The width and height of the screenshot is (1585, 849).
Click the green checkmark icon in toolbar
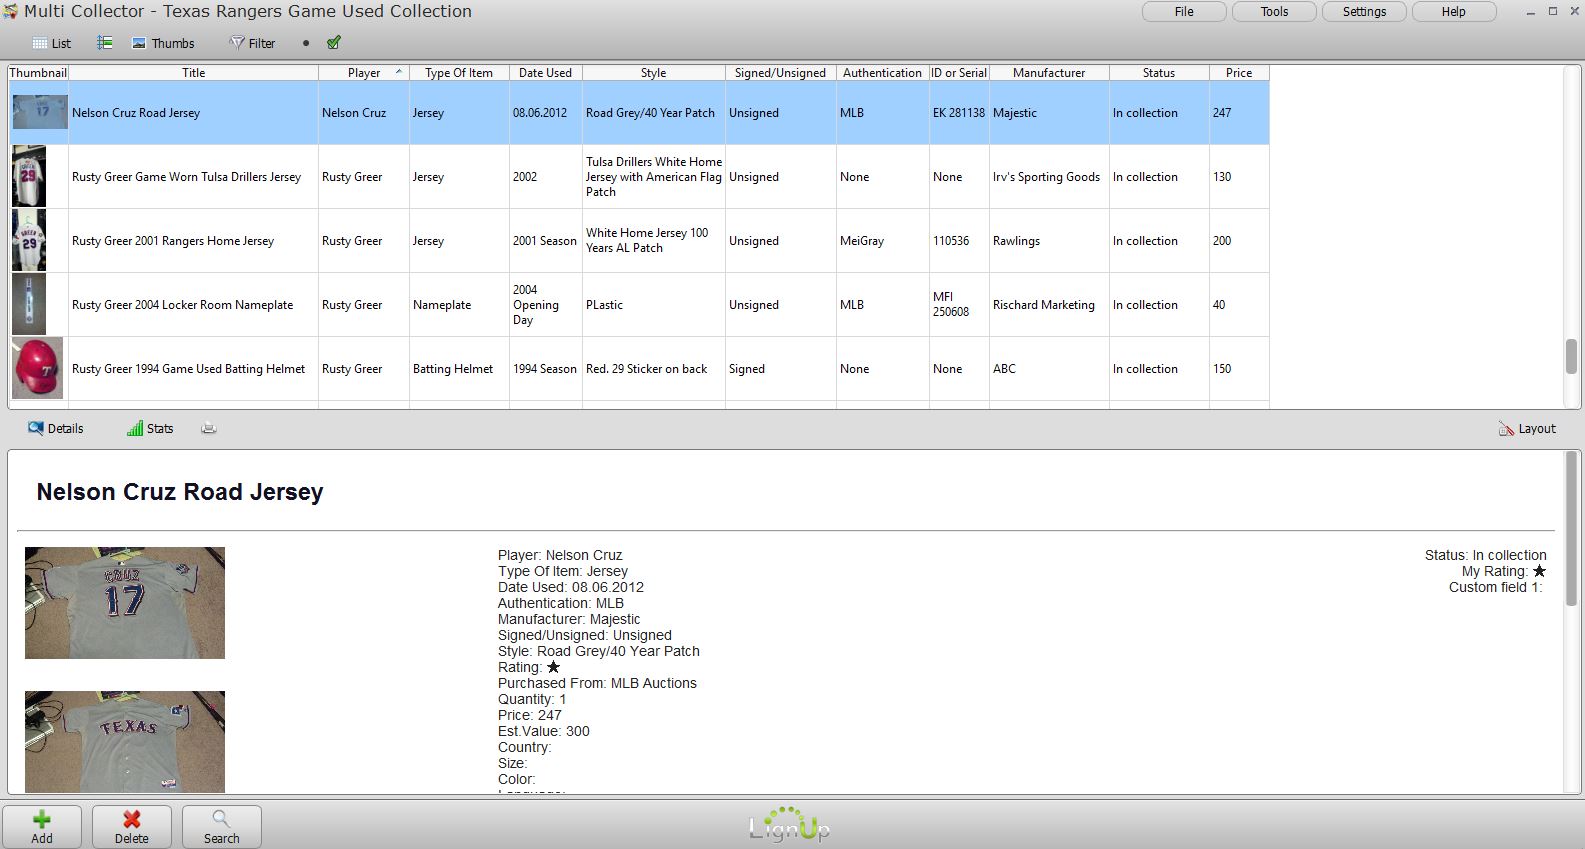[334, 43]
